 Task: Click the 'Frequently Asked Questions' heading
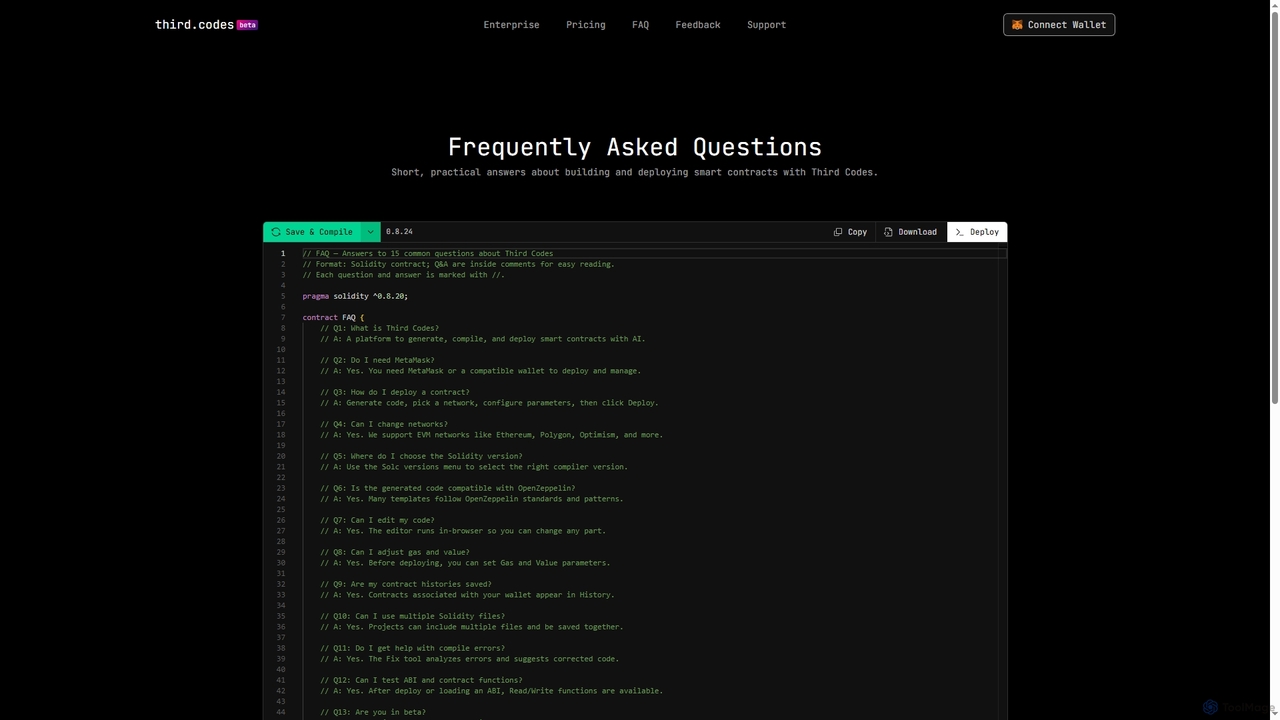[635, 147]
